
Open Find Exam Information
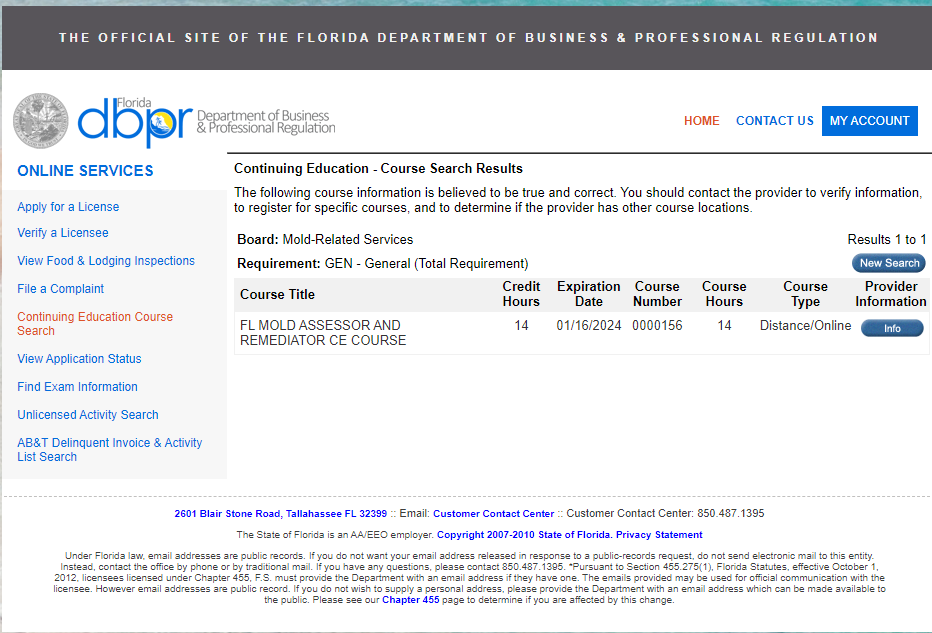(x=77, y=386)
